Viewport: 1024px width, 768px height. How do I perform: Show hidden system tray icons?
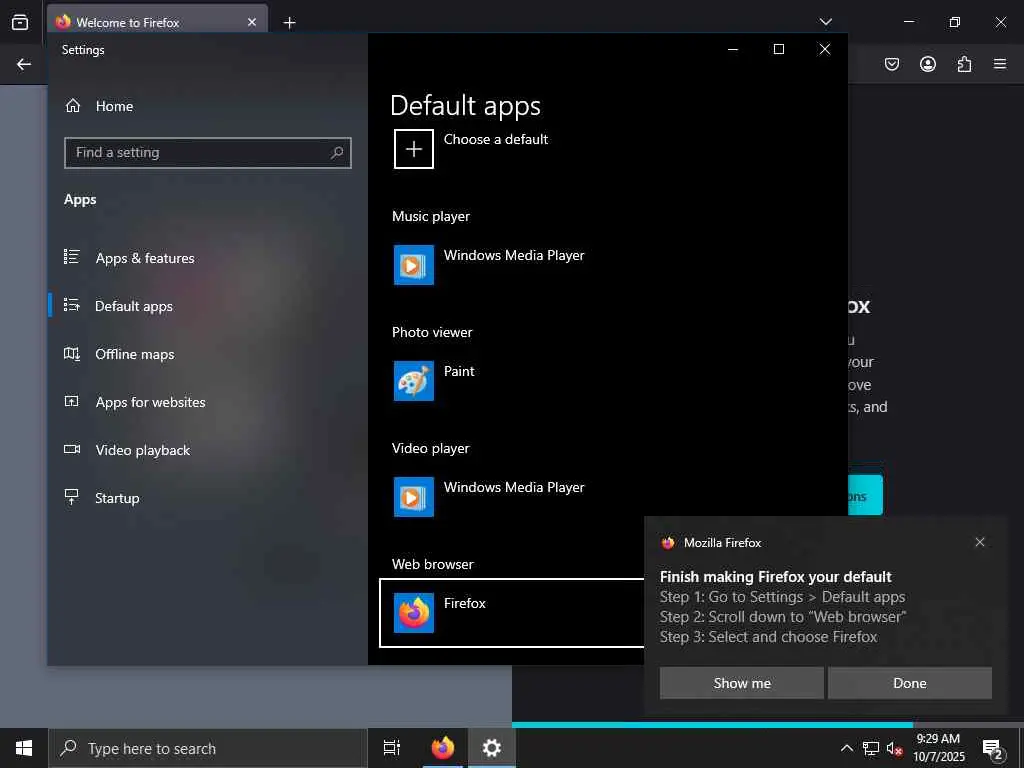click(x=846, y=748)
